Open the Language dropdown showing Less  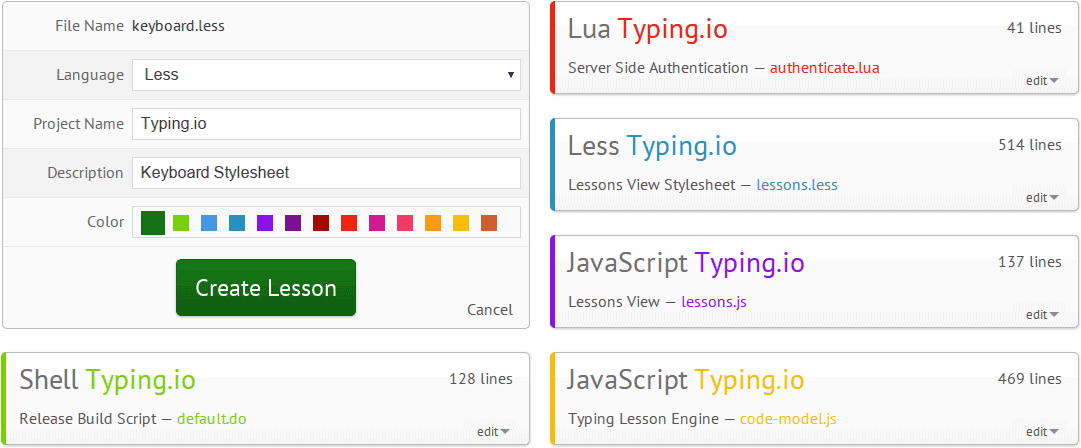326,74
